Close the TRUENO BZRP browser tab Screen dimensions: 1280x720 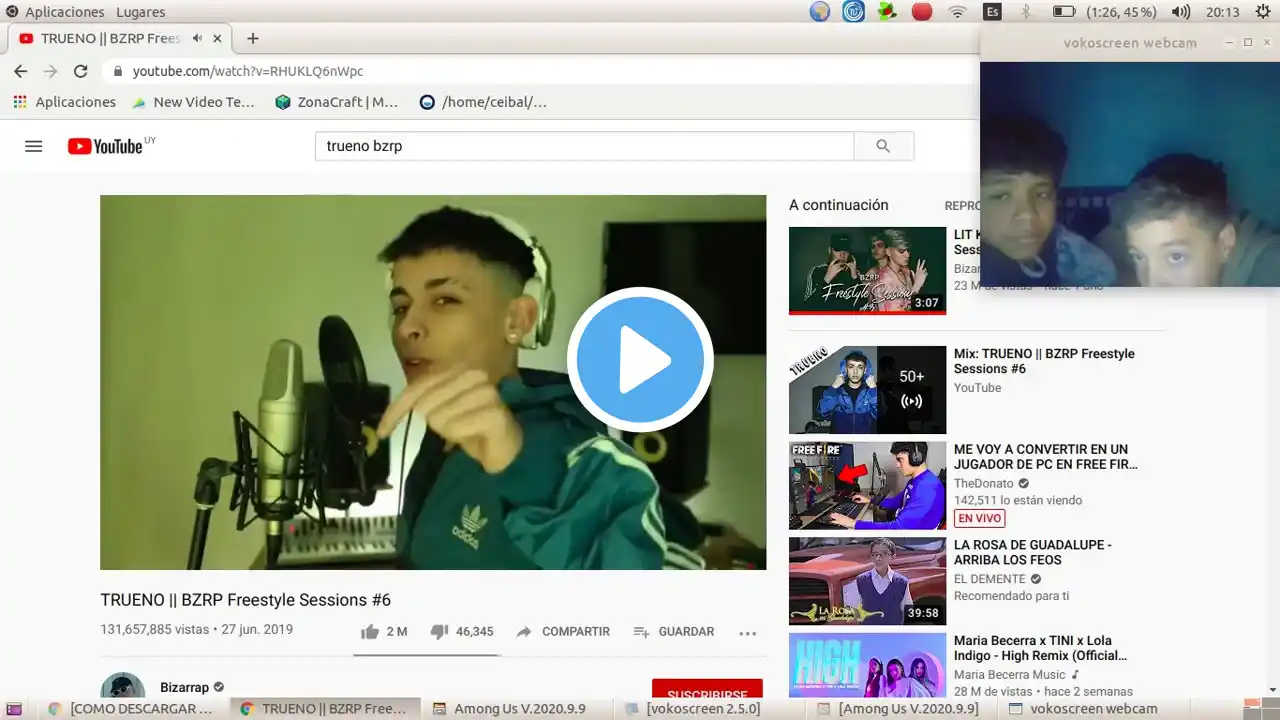217,38
